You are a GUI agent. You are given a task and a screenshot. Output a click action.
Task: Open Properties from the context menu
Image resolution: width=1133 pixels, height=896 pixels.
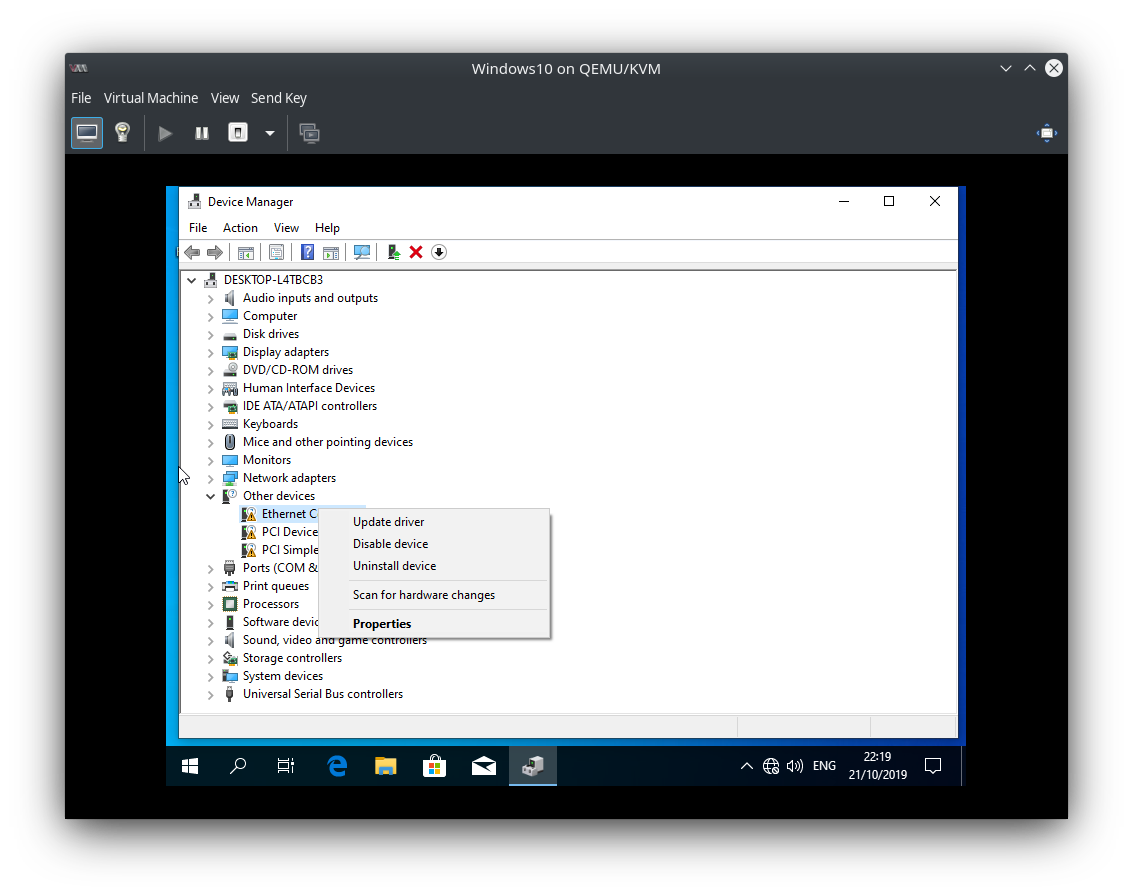pyautogui.click(x=434, y=624)
